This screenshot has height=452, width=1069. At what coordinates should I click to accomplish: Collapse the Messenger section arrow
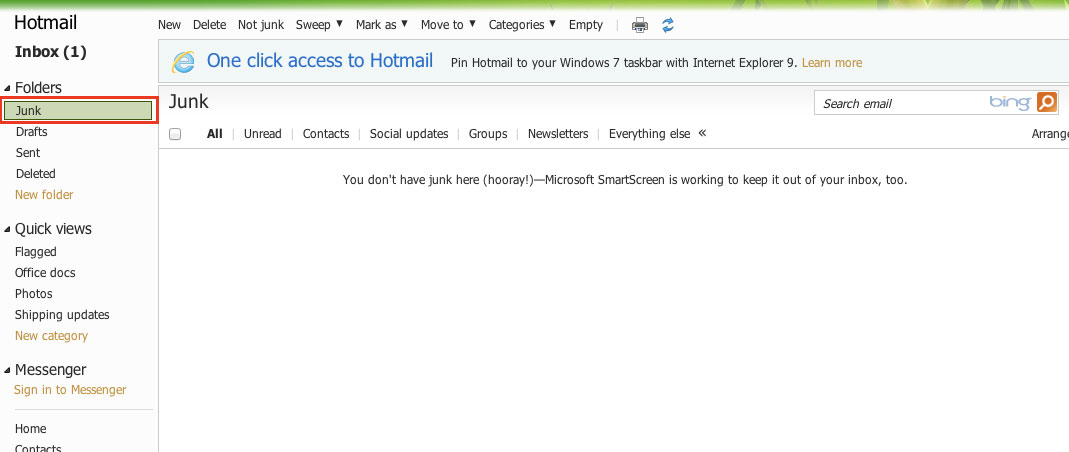click(x=8, y=371)
